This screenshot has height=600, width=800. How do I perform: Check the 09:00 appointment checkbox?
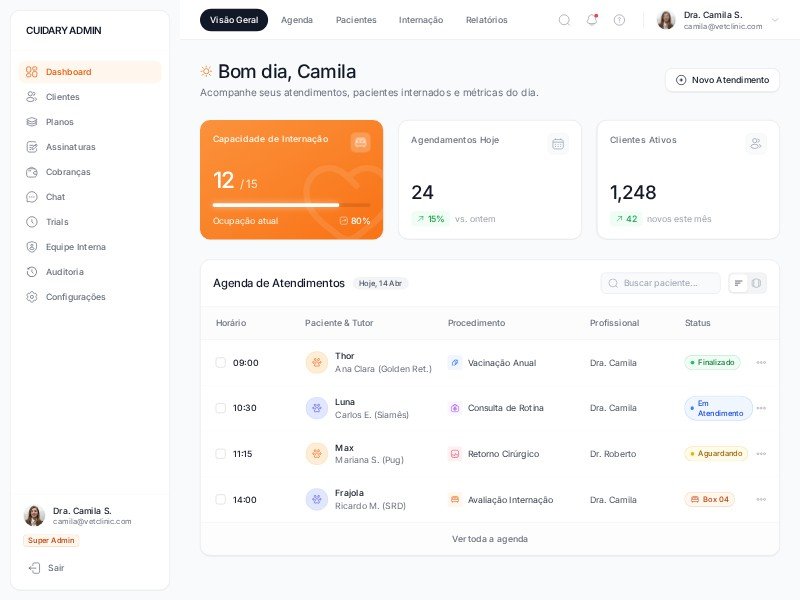point(221,363)
